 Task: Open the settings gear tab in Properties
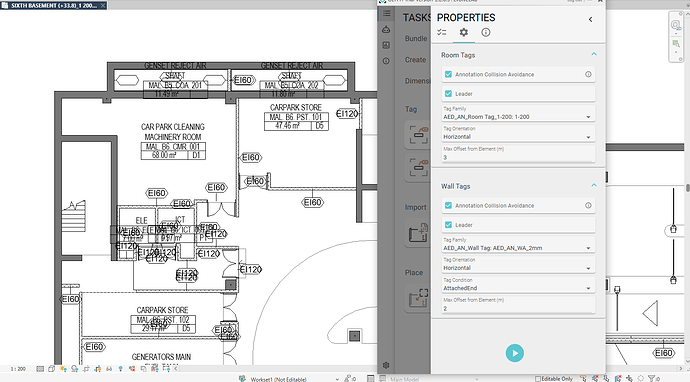tap(464, 32)
